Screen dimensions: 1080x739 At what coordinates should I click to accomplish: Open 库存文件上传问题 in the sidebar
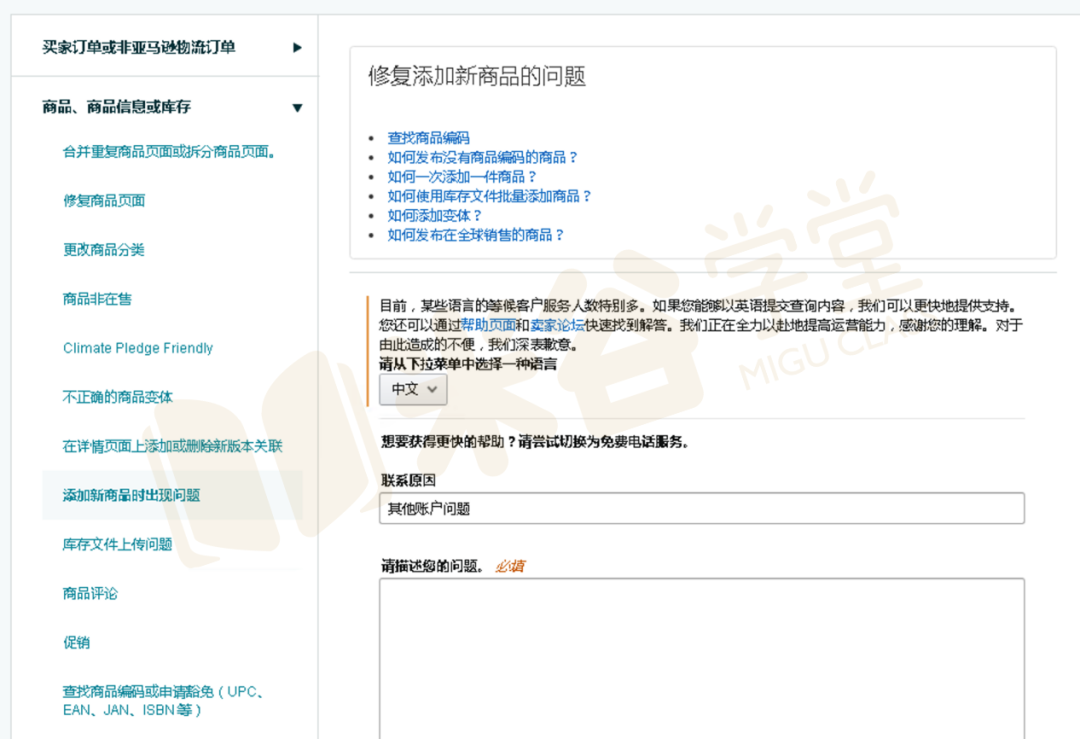(x=118, y=544)
